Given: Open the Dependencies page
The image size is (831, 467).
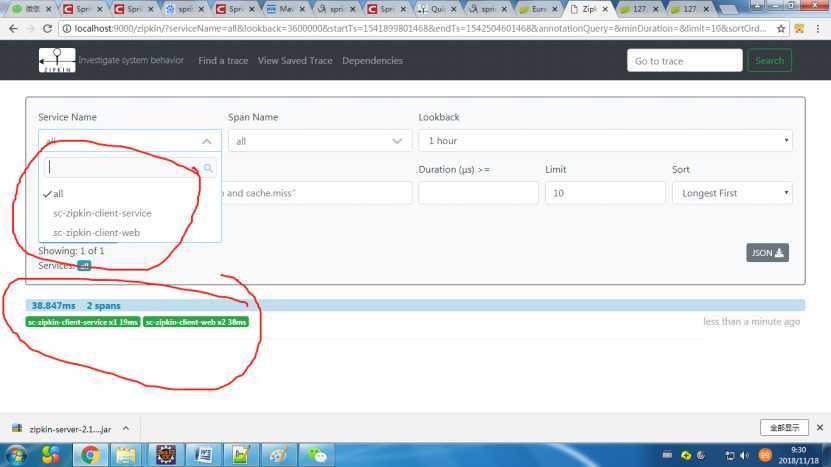Looking at the screenshot, I should click(373, 60).
